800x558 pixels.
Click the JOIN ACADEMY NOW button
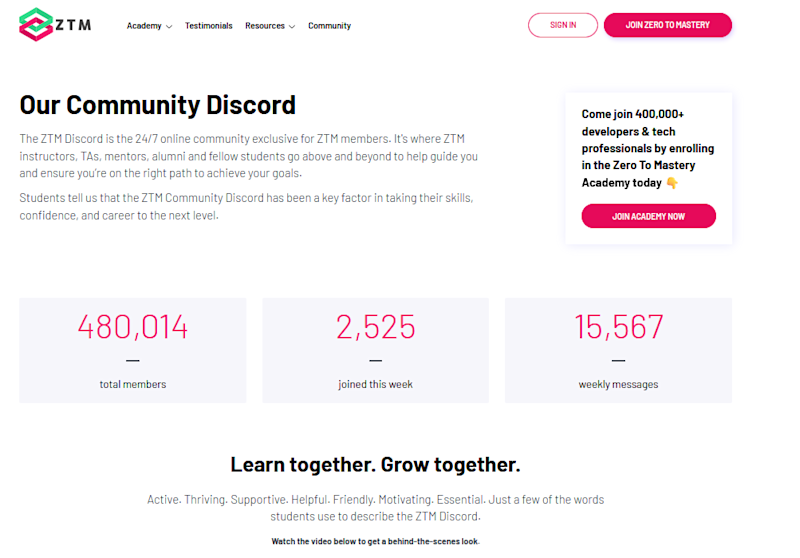pos(648,216)
